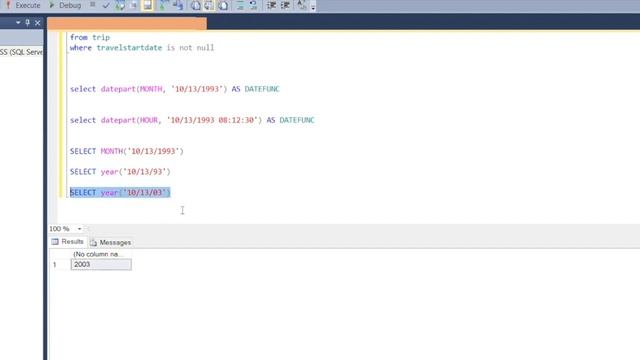The height and width of the screenshot is (360, 640).
Task: Select the orange query document tab
Action: (127, 23)
